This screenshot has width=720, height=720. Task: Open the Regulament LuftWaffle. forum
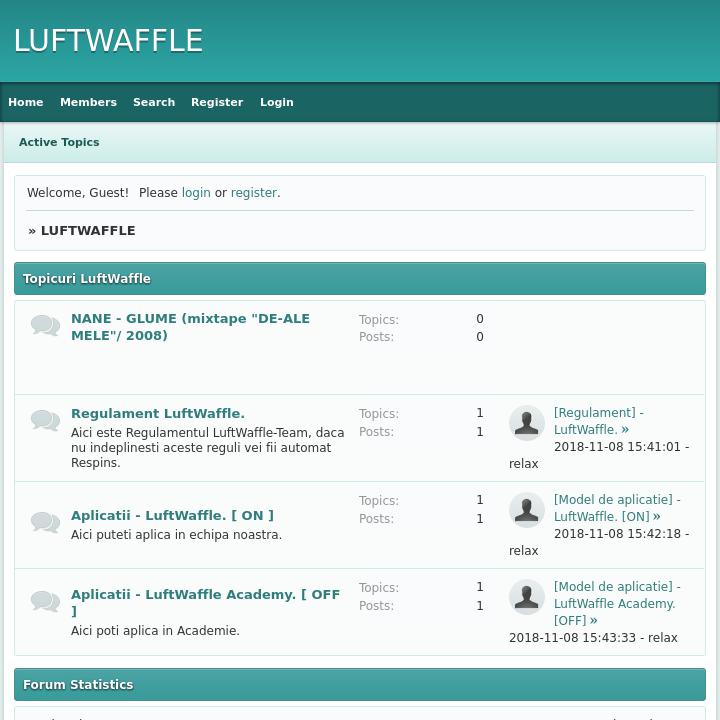tap(158, 413)
